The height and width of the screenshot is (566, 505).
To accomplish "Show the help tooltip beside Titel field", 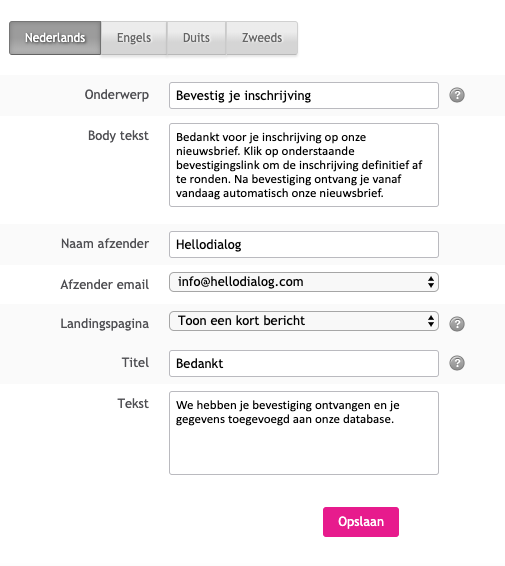I will pos(457,363).
